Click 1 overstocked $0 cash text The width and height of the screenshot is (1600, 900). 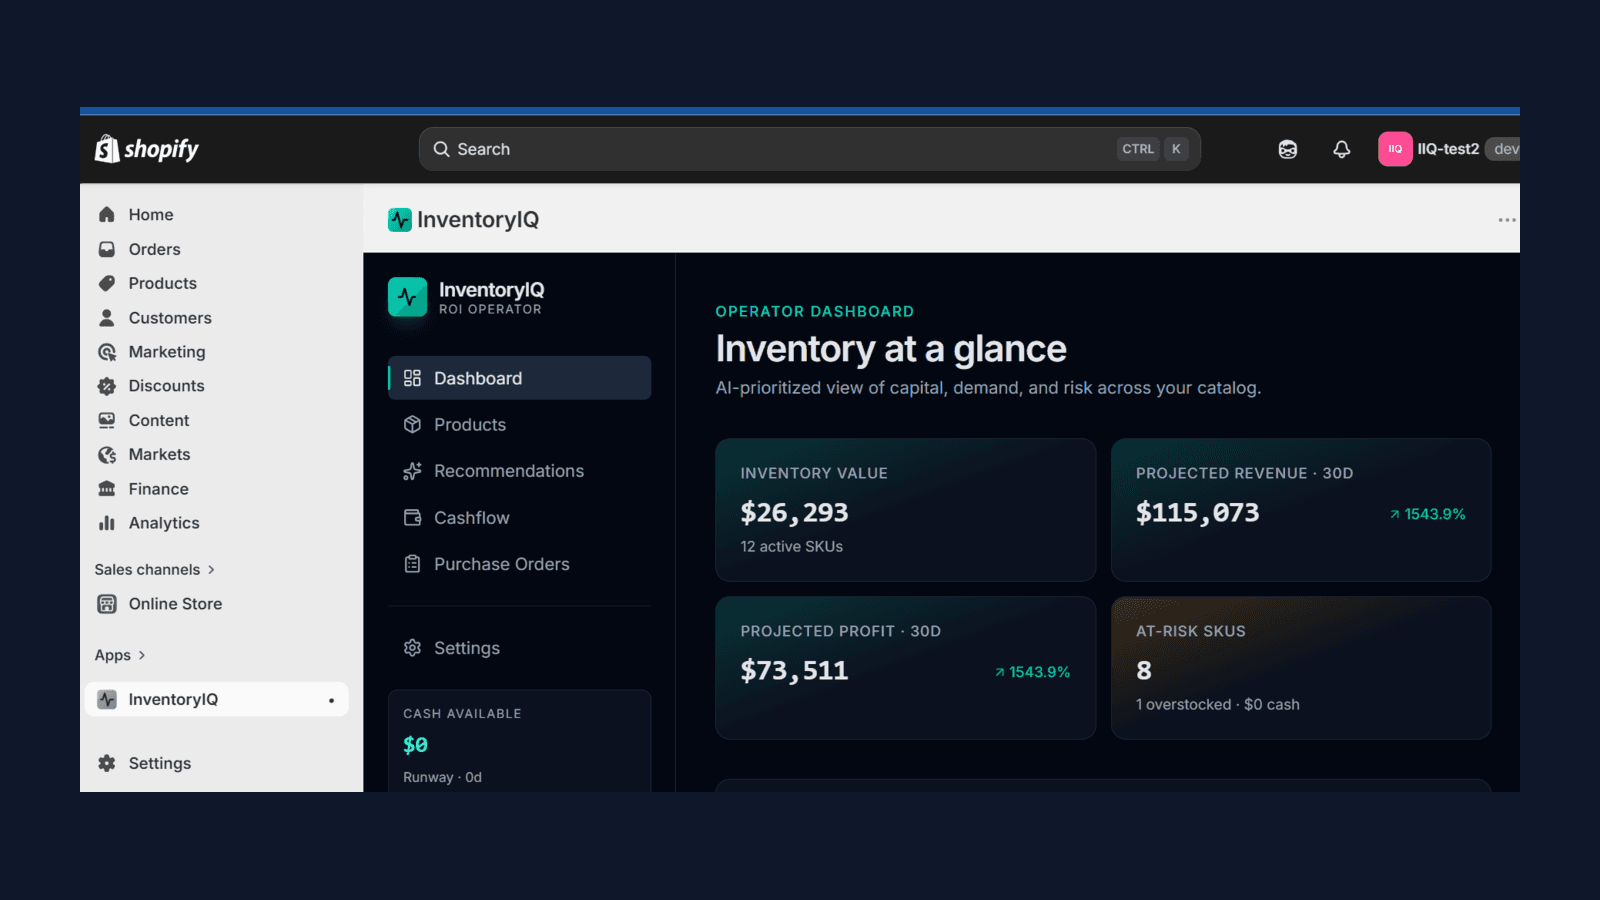pyautogui.click(x=1218, y=705)
